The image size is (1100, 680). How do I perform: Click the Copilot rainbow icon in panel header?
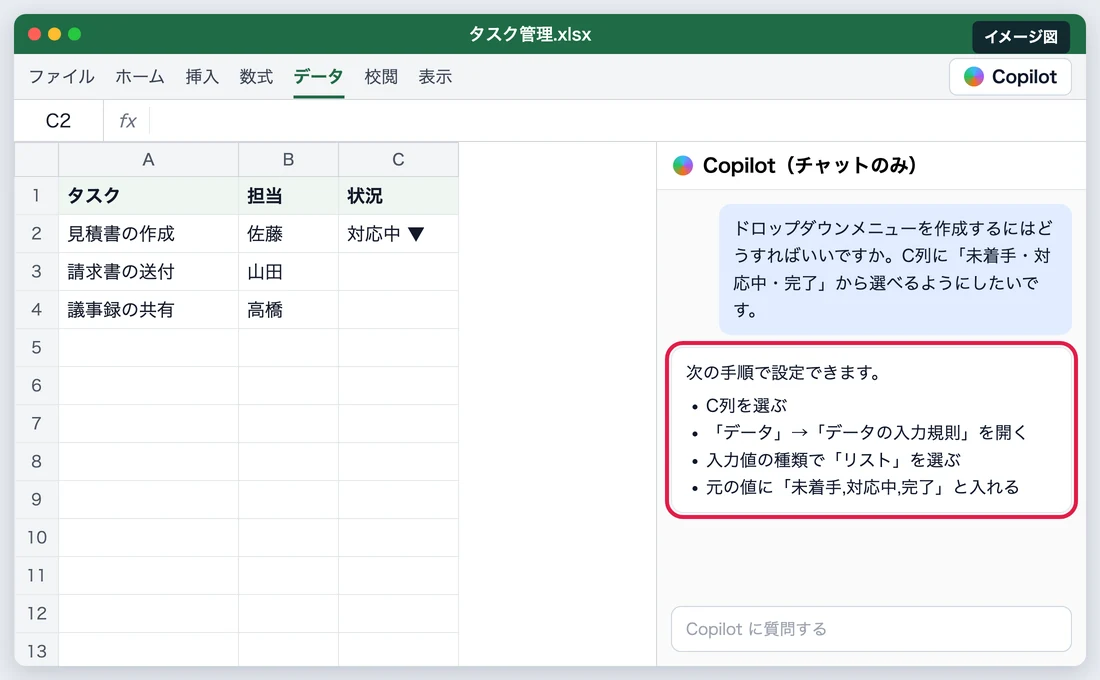683,166
